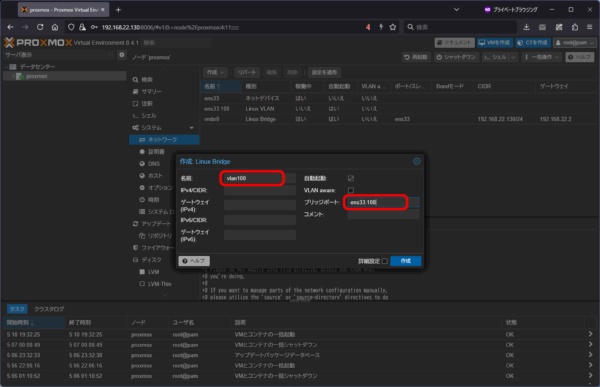Screen dimensions: 600x387
Task: Click ブリッジポート field with ens33.100
Action: coord(383,202)
